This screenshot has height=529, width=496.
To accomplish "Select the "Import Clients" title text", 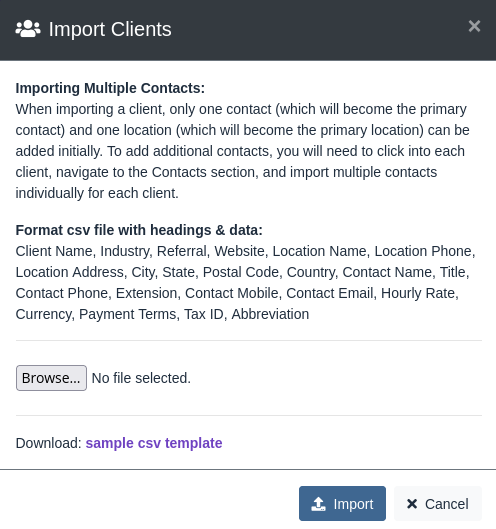I will 110,29.
